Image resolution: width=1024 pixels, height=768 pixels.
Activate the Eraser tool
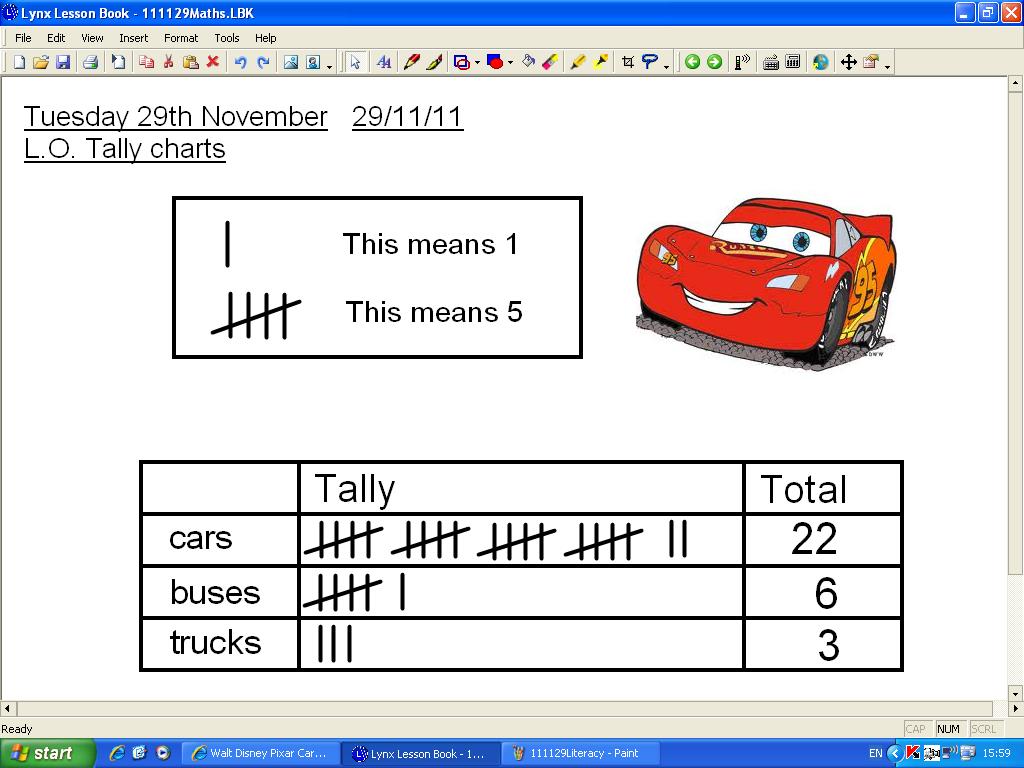pos(551,62)
